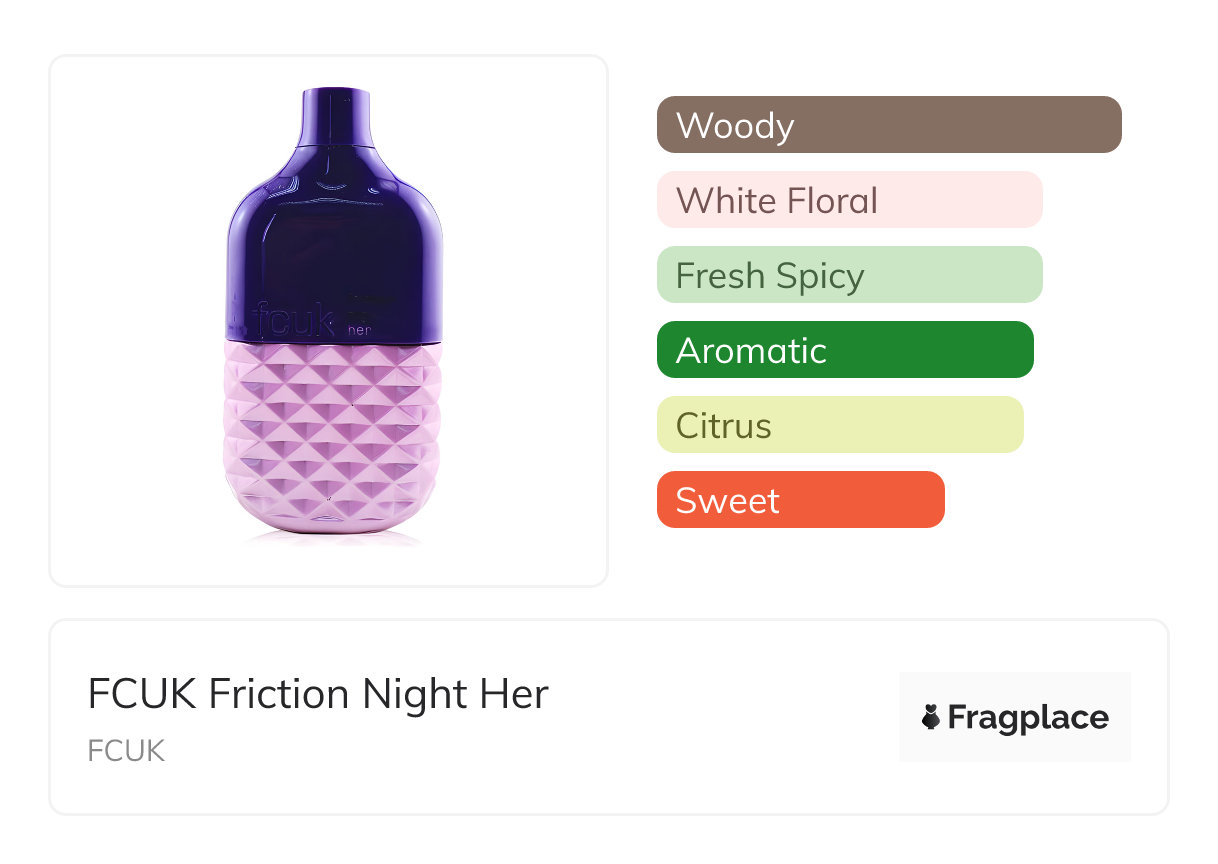Screen dimensions: 1218x864
Task: Select the White Floral accord bar
Action: coord(849,200)
